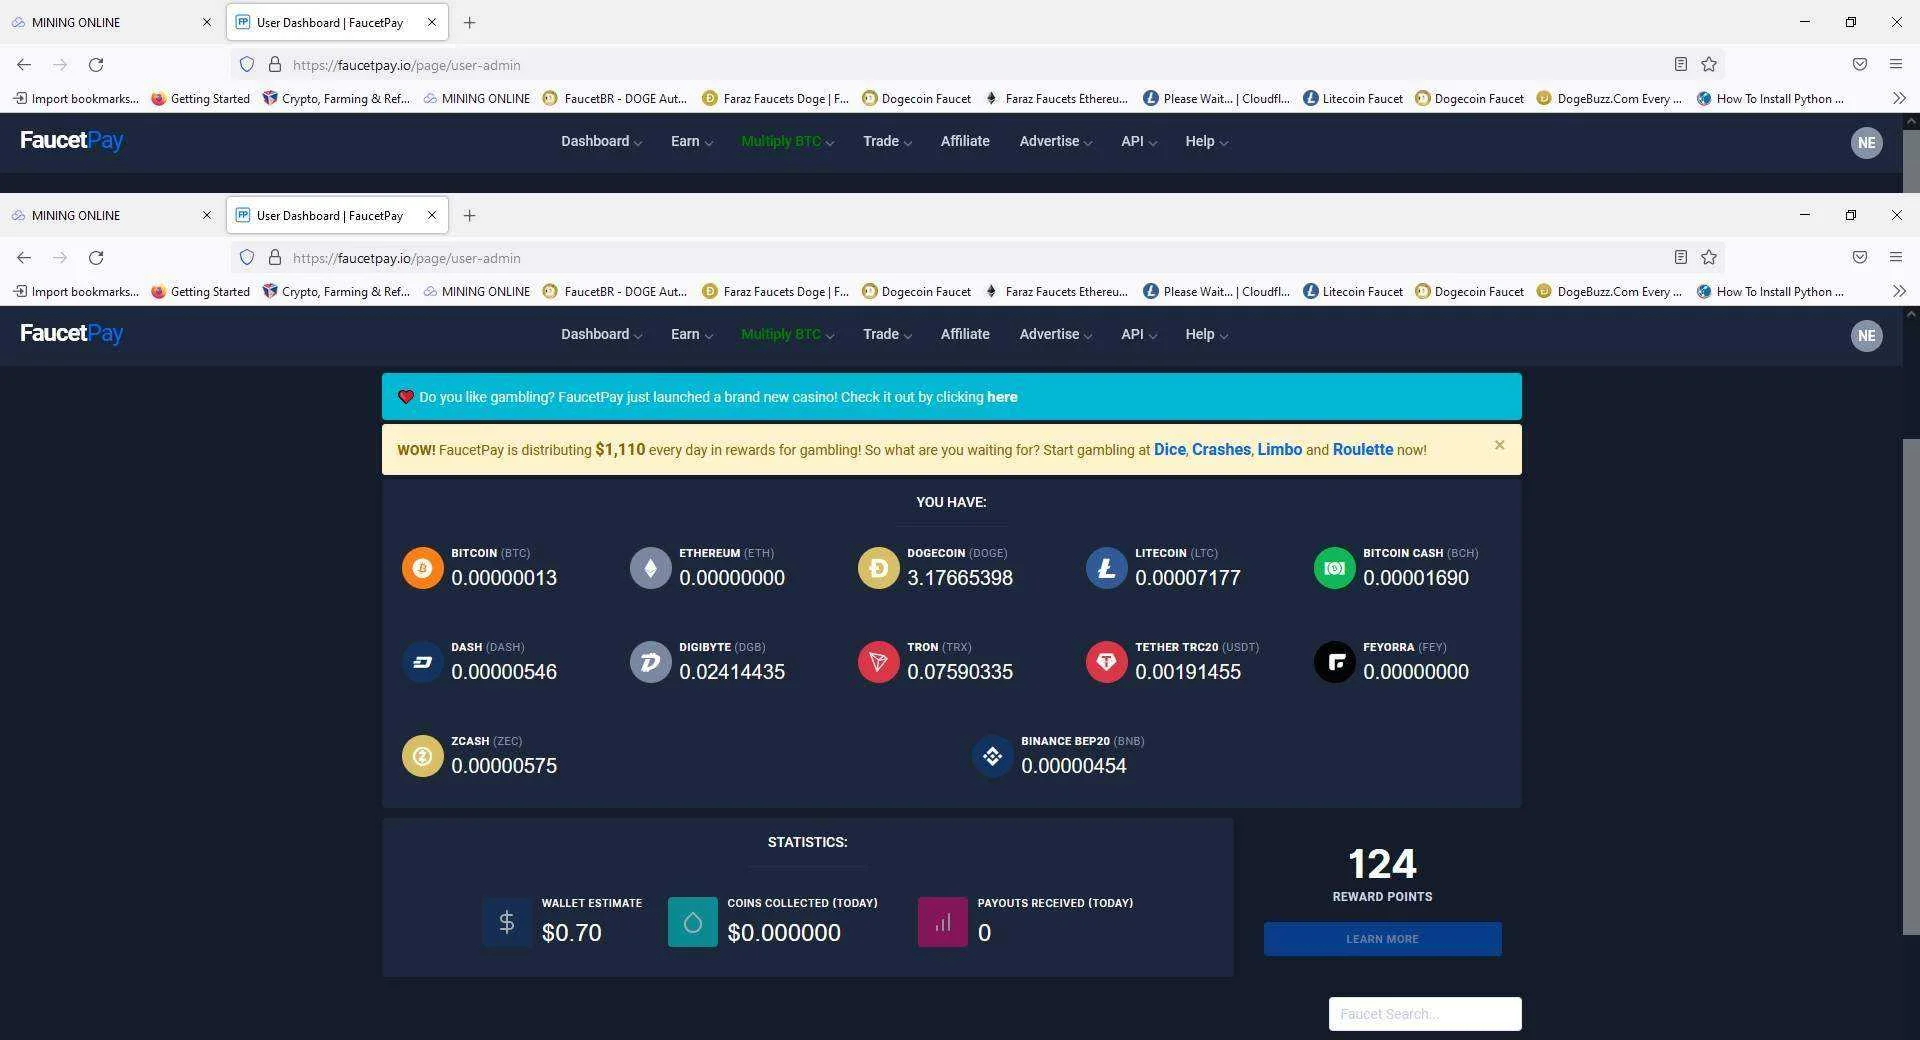This screenshot has height=1040, width=1920.
Task: Click the Litecoin coin icon
Action: pyautogui.click(x=1106, y=568)
